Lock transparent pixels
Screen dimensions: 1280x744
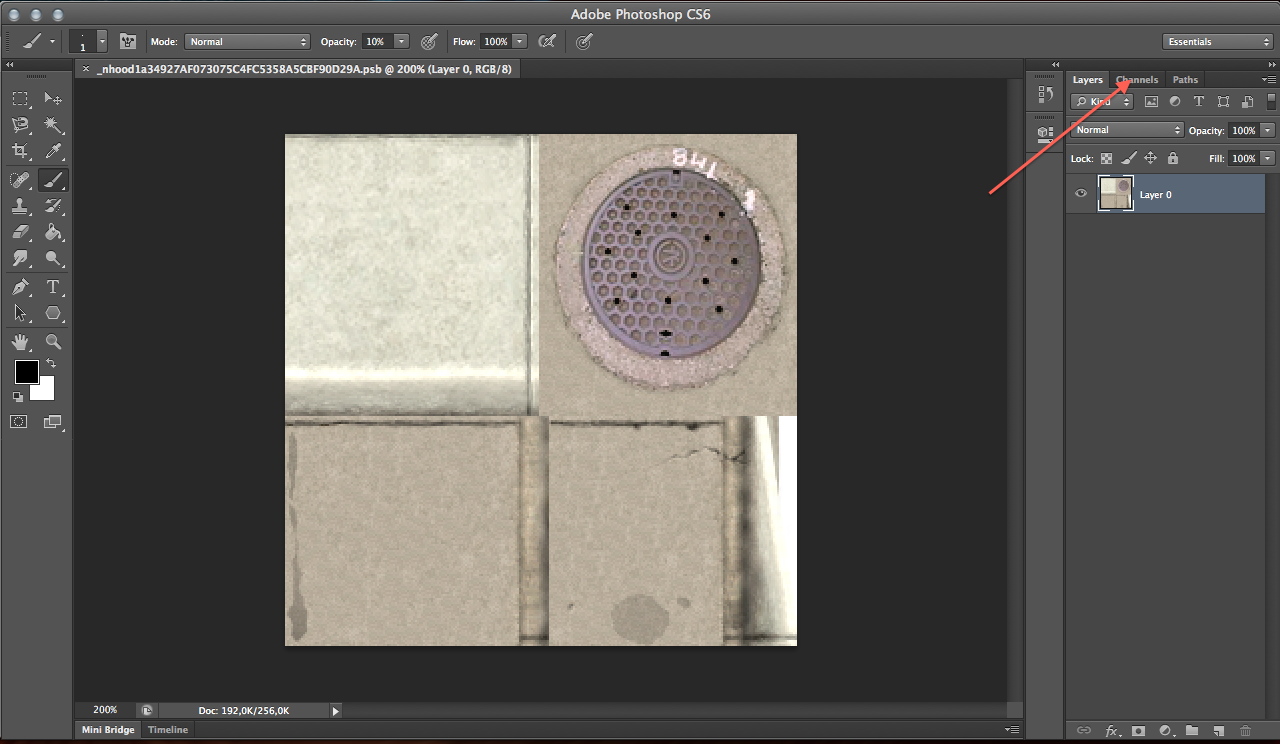point(1107,158)
